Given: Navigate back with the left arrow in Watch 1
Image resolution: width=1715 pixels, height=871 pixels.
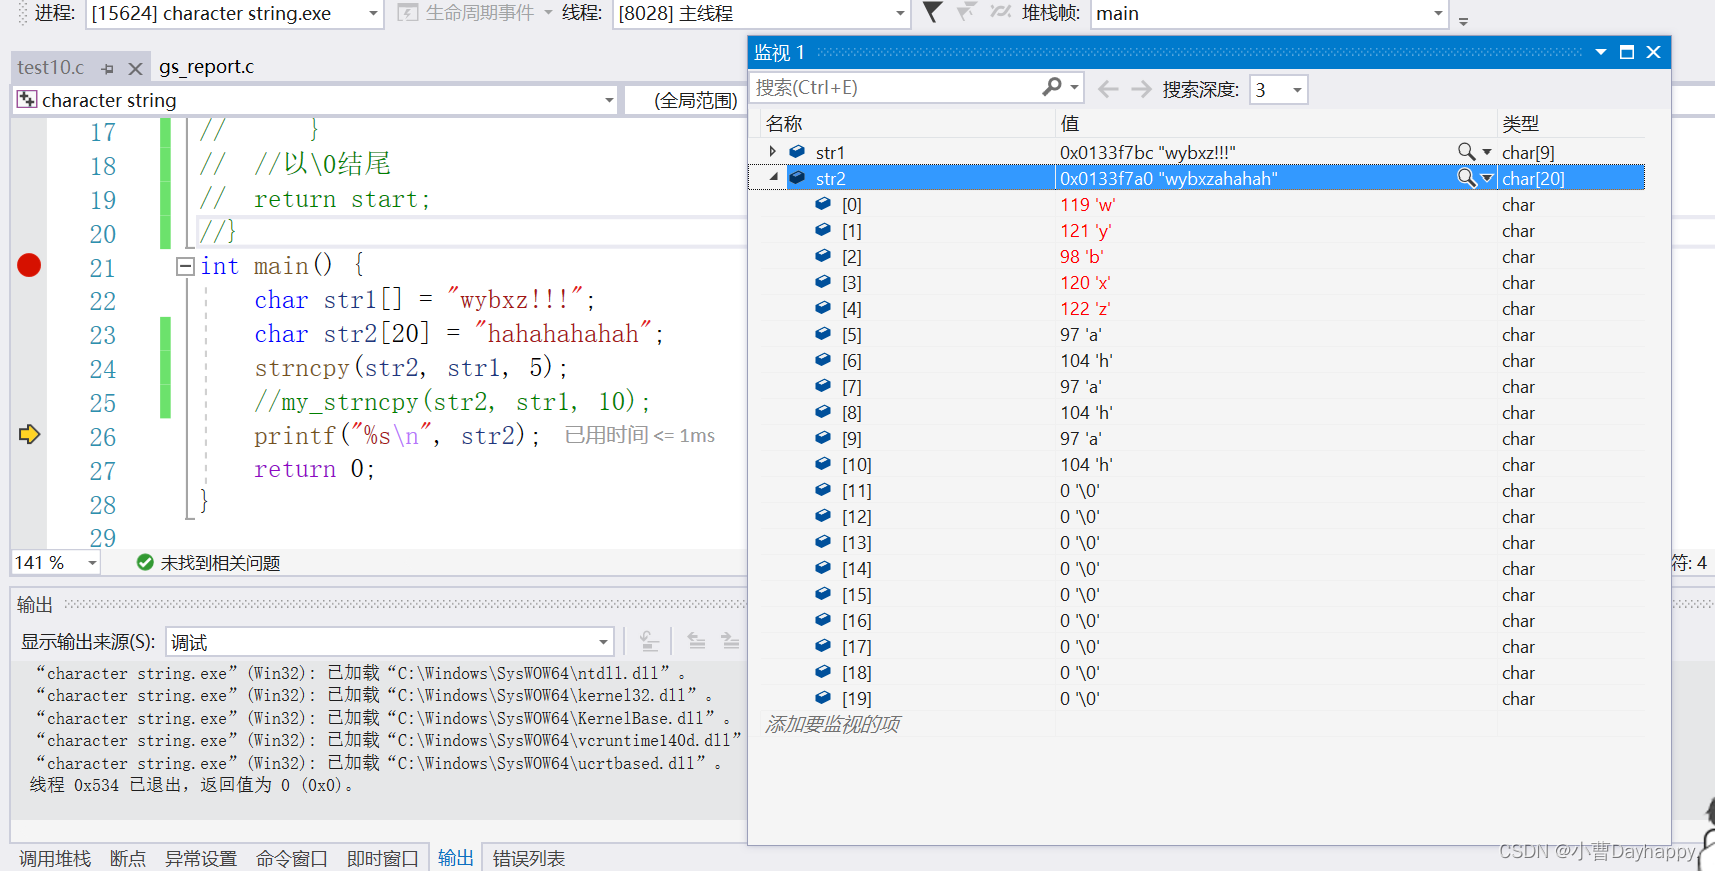Looking at the screenshot, I should pos(1108,89).
